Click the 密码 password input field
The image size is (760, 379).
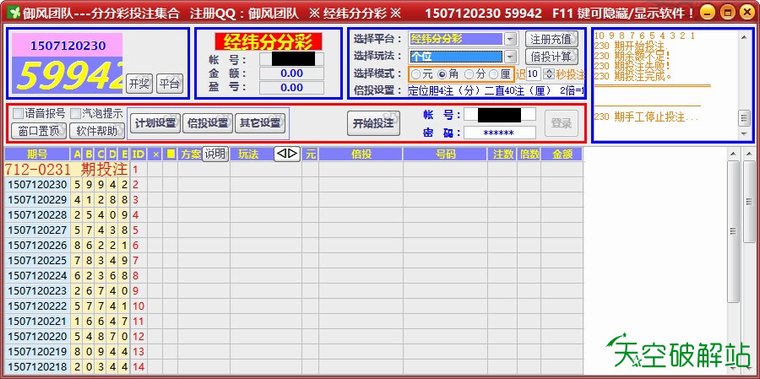pyautogui.click(x=500, y=132)
